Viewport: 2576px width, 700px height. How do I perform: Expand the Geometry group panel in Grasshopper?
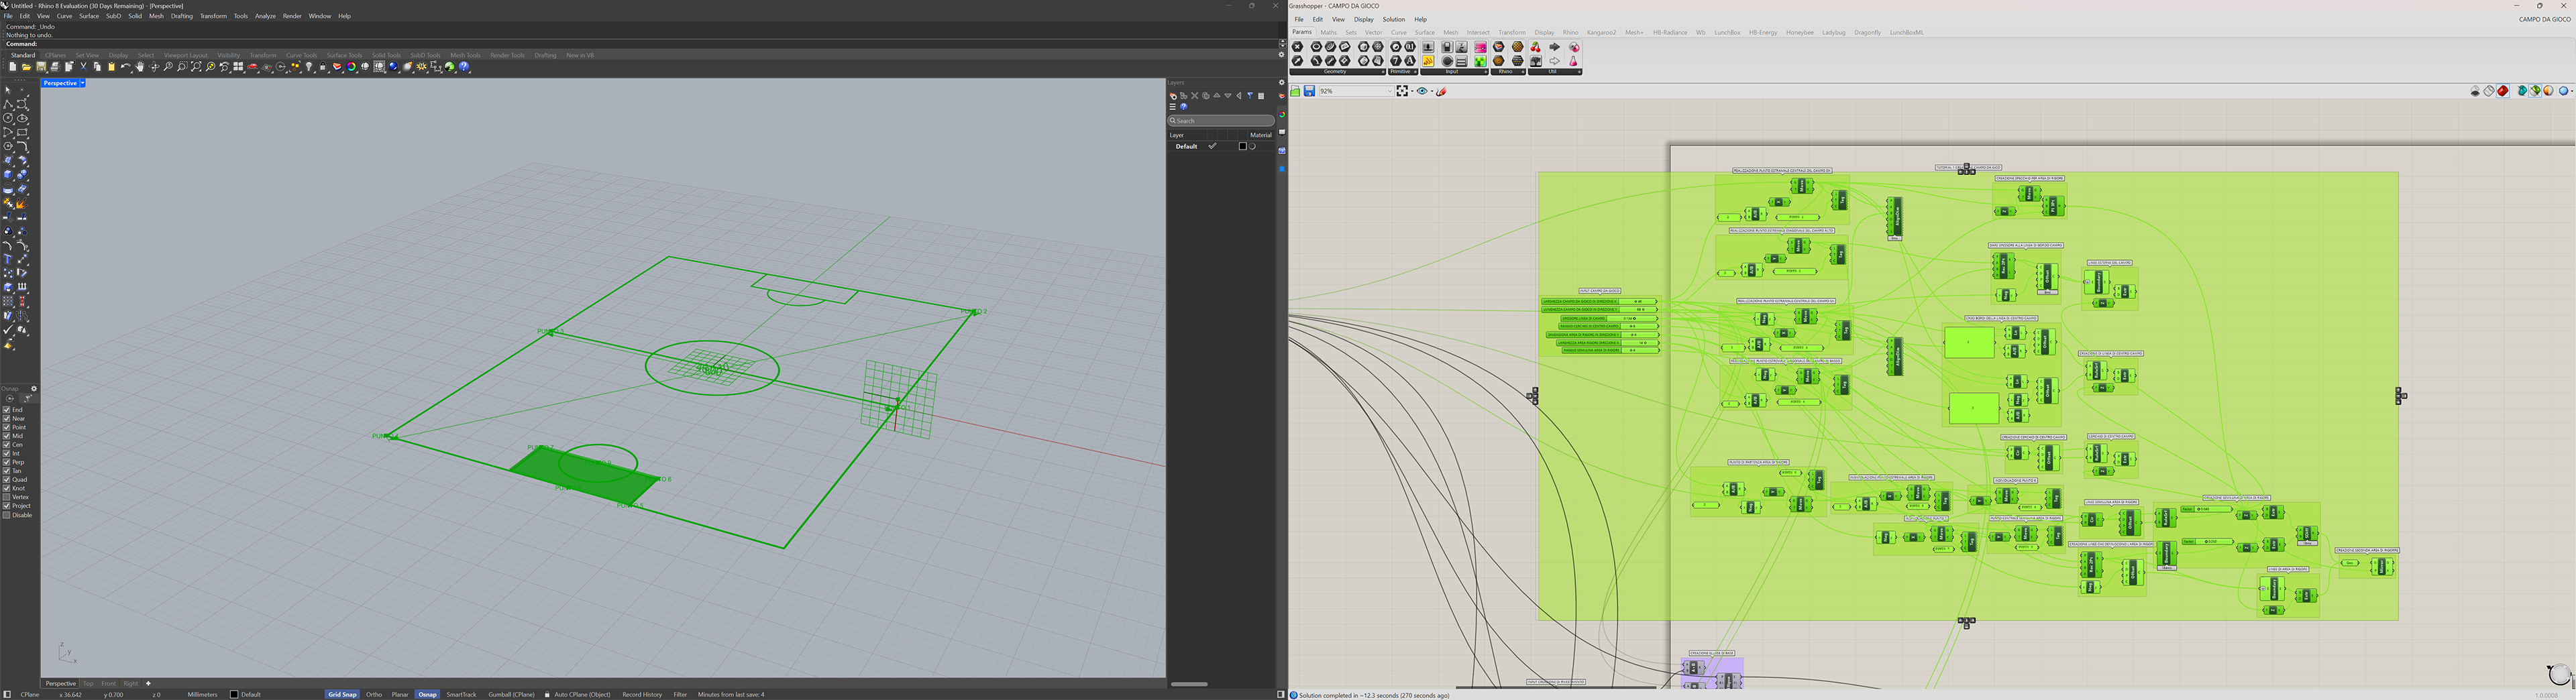(1383, 72)
